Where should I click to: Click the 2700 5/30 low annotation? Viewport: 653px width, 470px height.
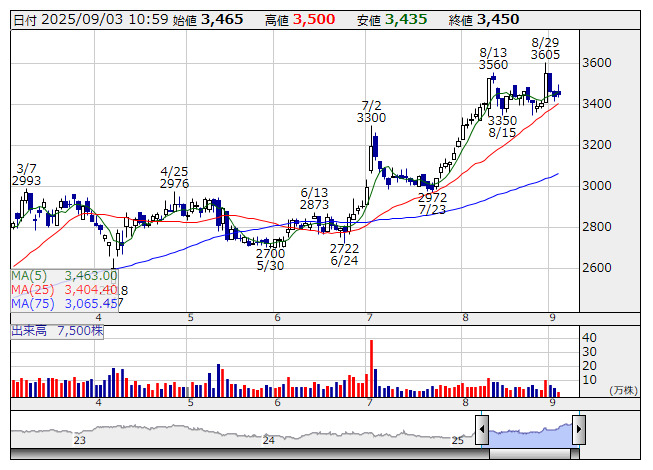pyautogui.click(x=270, y=260)
